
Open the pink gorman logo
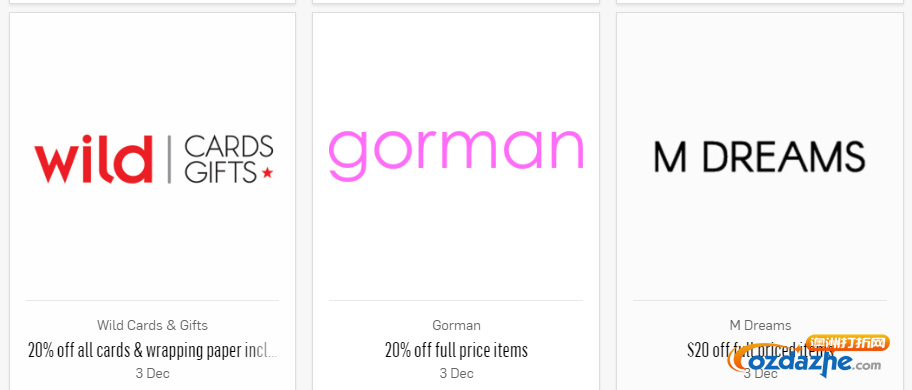click(x=456, y=154)
